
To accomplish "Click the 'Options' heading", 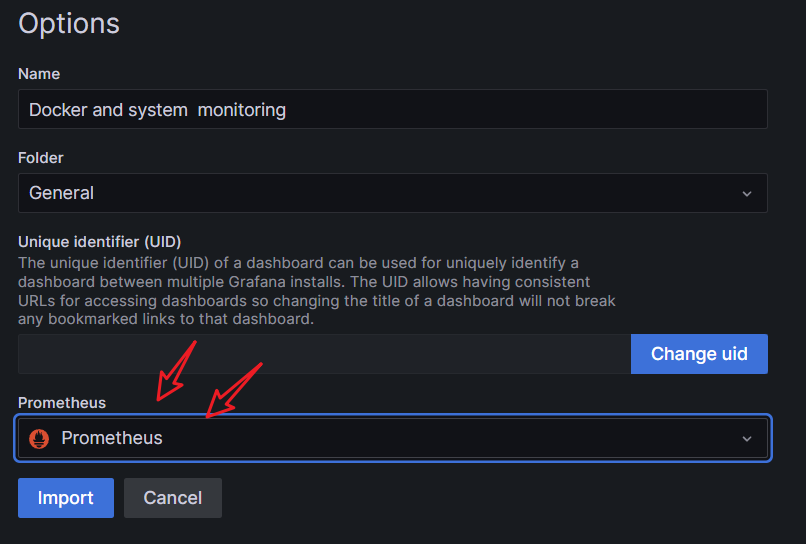I will [x=69, y=23].
